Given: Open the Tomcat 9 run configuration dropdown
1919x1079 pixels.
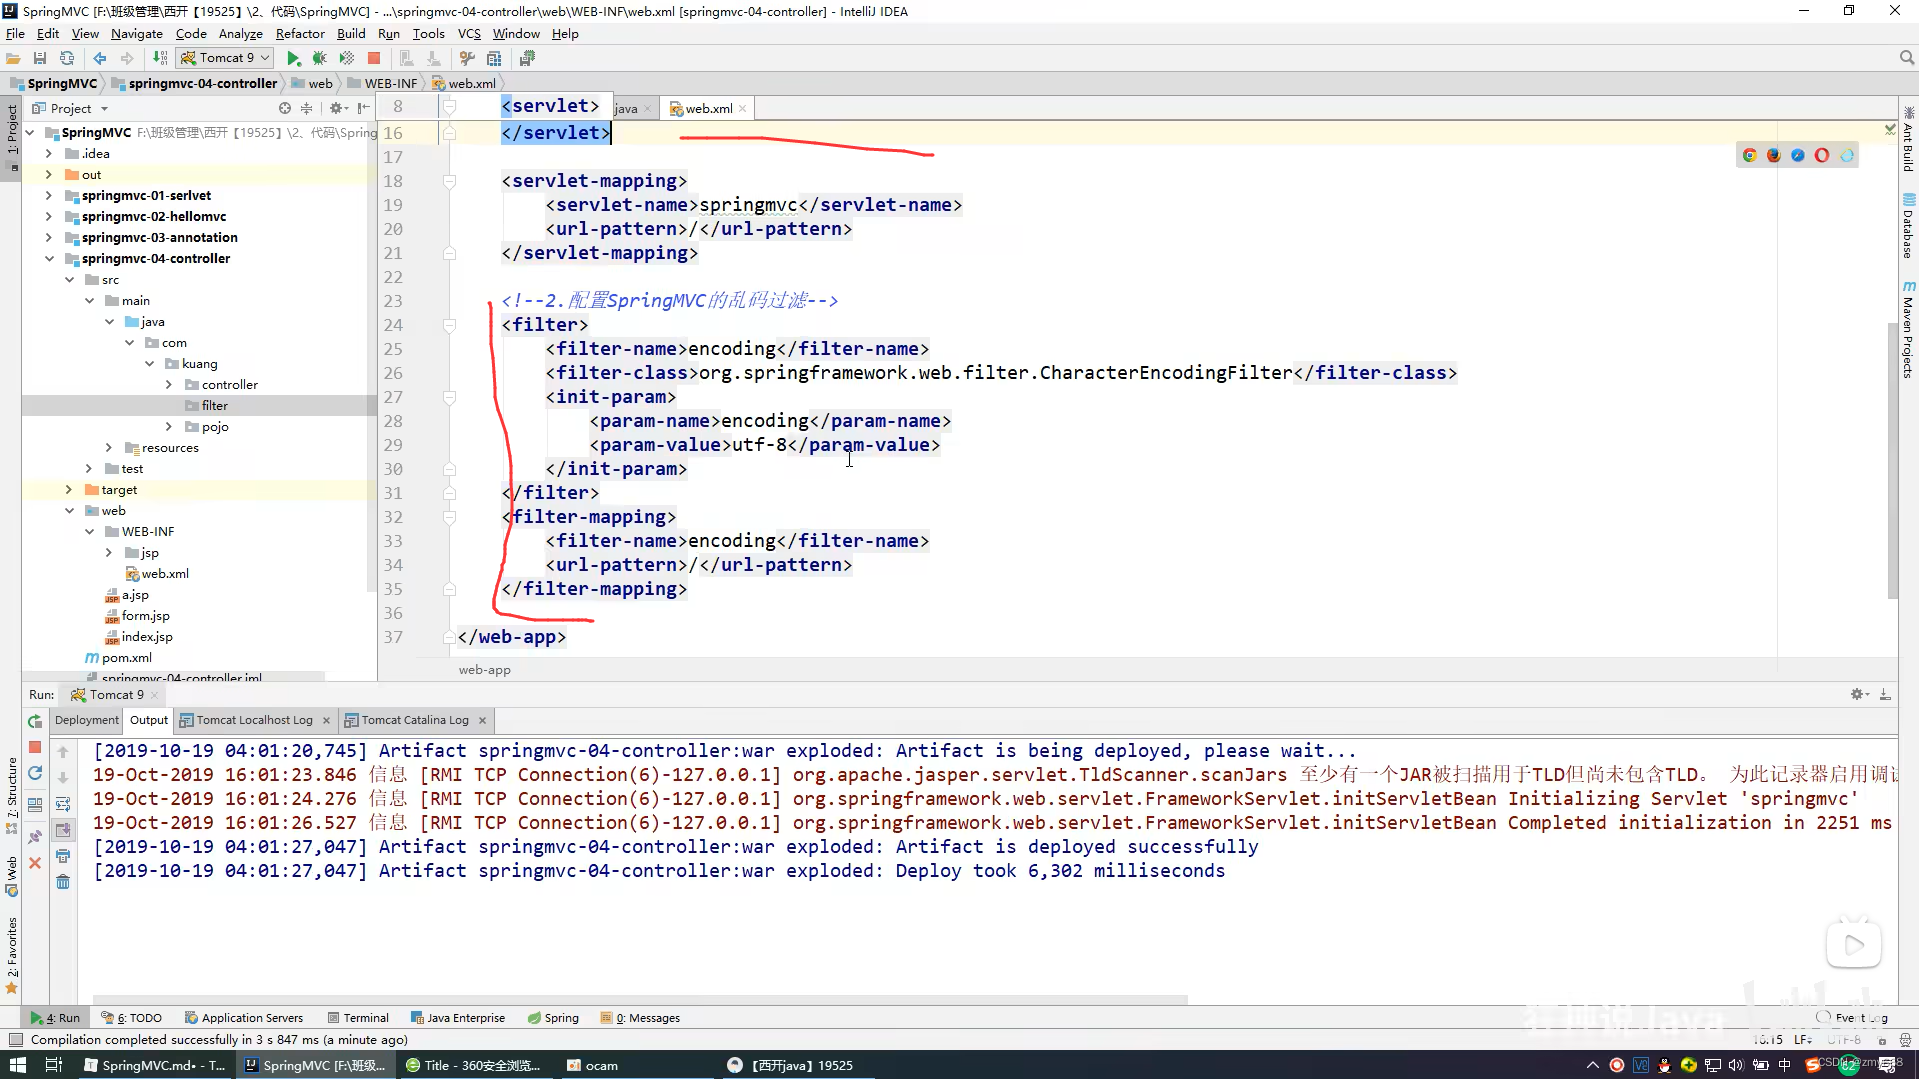Looking at the screenshot, I should pyautogui.click(x=225, y=58).
